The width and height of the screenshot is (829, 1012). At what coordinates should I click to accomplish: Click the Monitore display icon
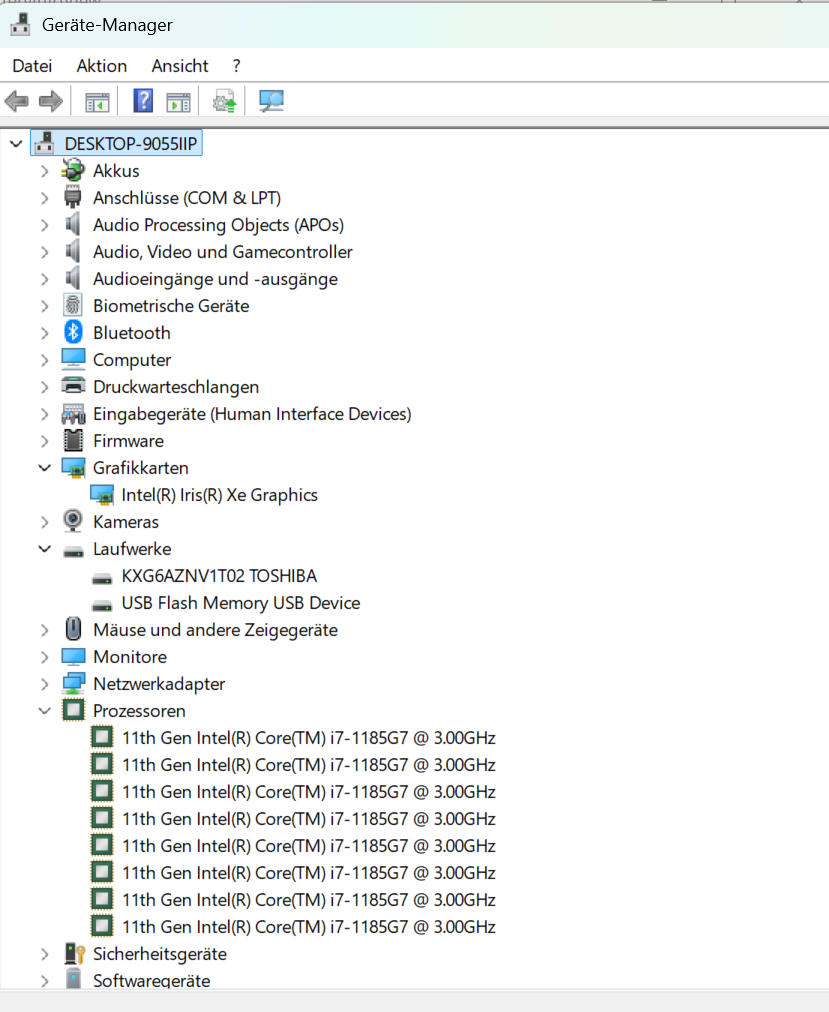click(x=73, y=656)
